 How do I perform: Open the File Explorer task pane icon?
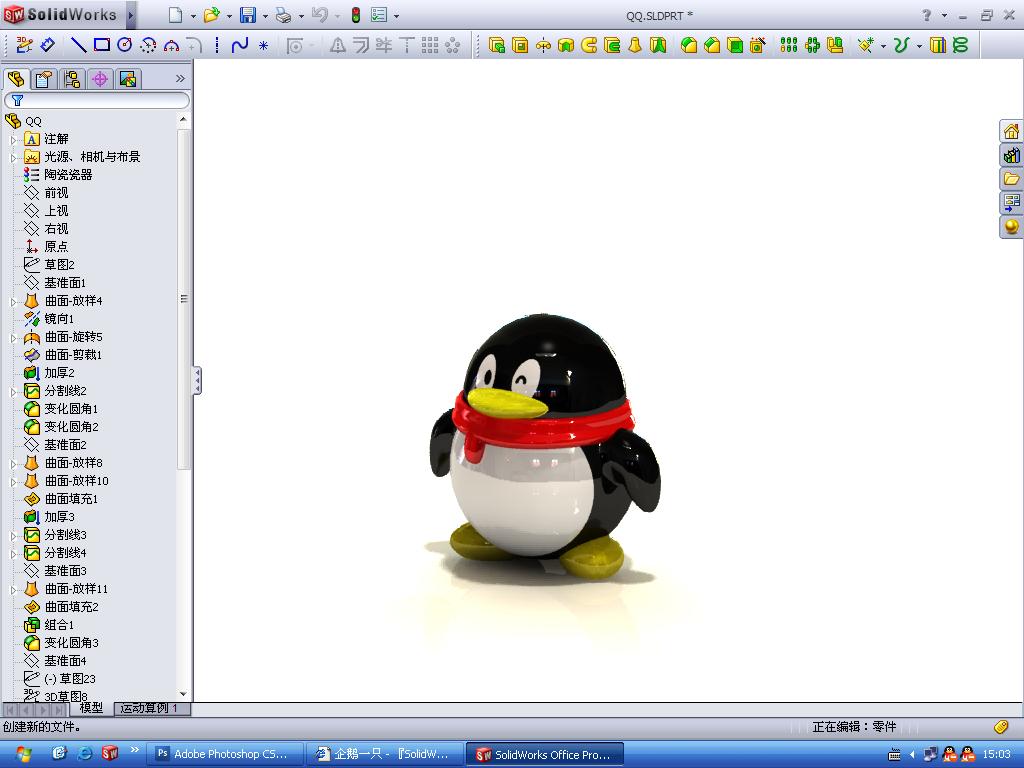(x=1011, y=179)
